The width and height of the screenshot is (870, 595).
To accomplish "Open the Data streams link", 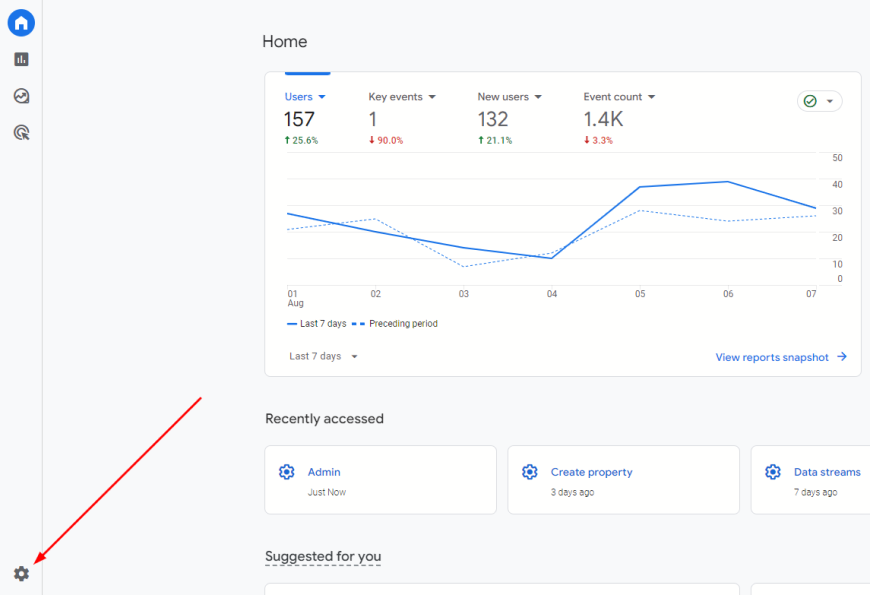I will [827, 472].
